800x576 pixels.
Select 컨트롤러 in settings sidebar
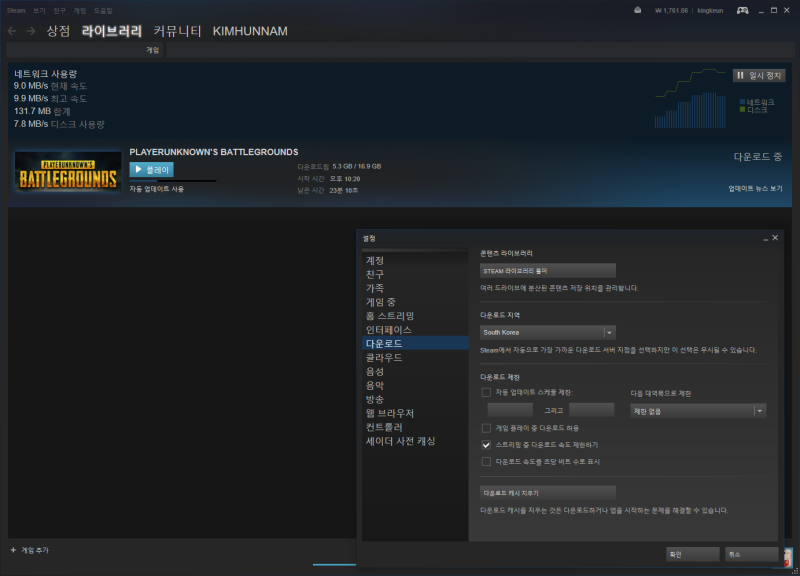(415, 427)
